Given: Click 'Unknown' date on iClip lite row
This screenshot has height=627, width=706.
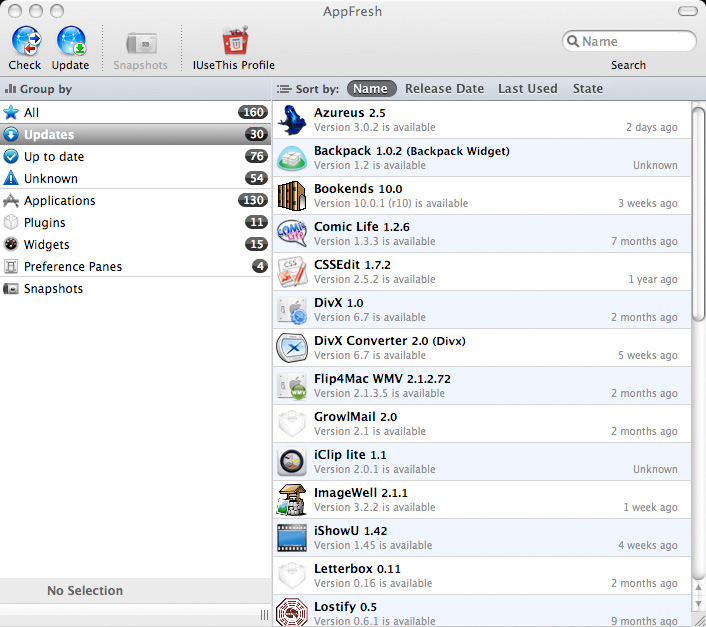Looking at the screenshot, I should (655, 469).
